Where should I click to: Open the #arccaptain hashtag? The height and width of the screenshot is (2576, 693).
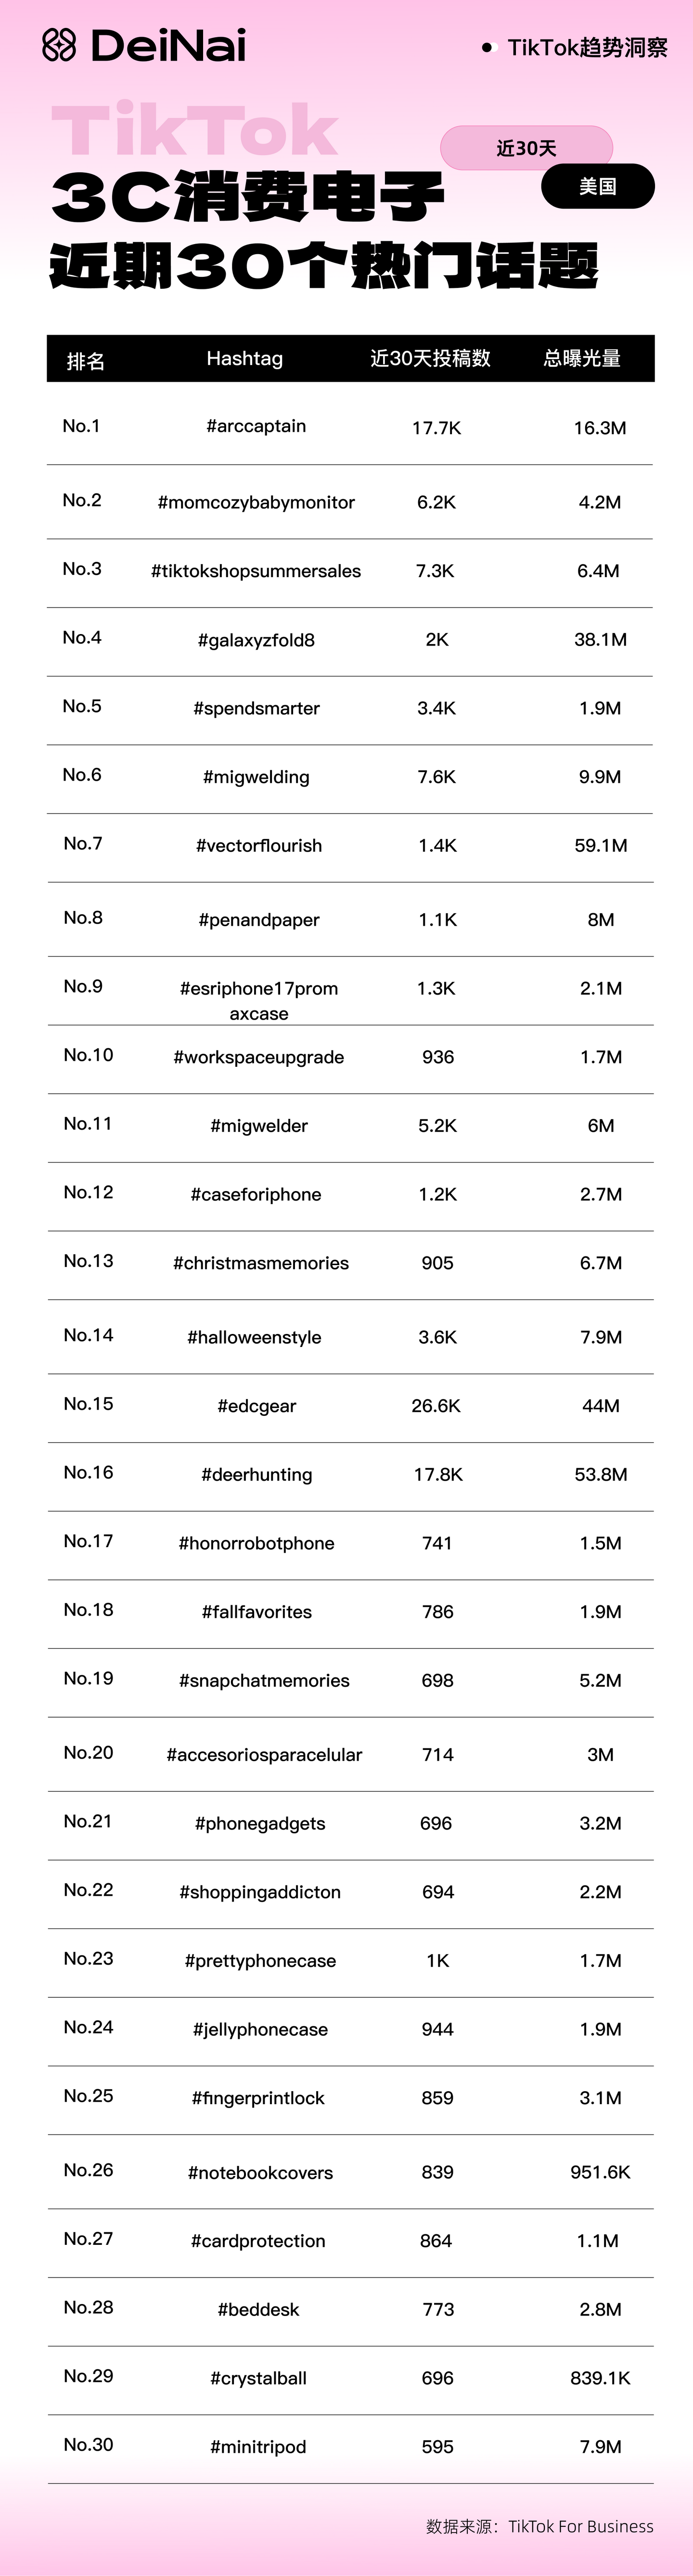256,426
